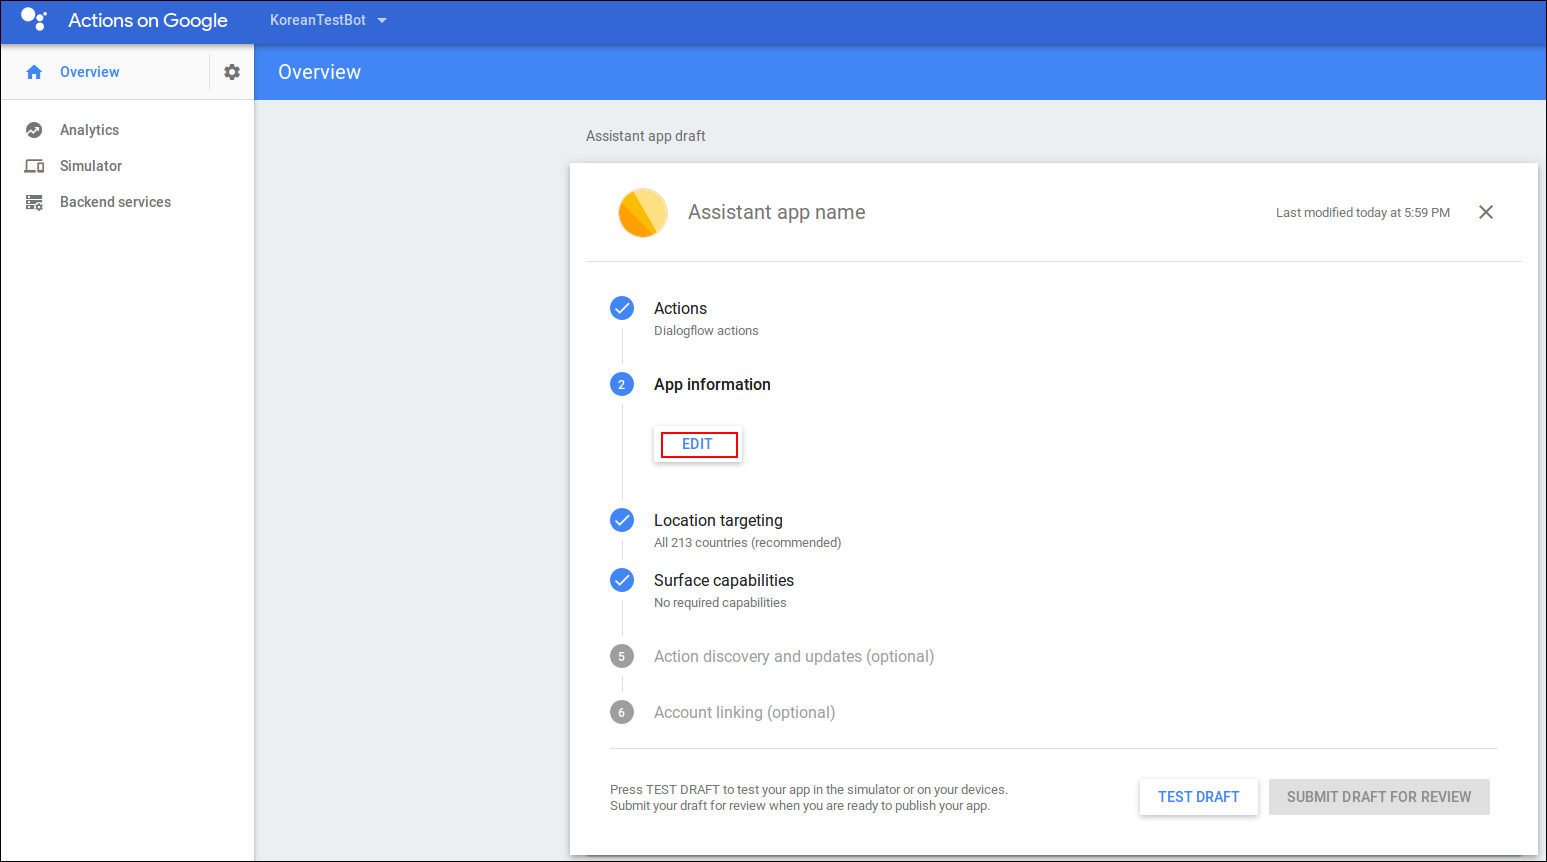The height and width of the screenshot is (862, 1547).
Task: Open the Actions step
Action: [680, 309]
